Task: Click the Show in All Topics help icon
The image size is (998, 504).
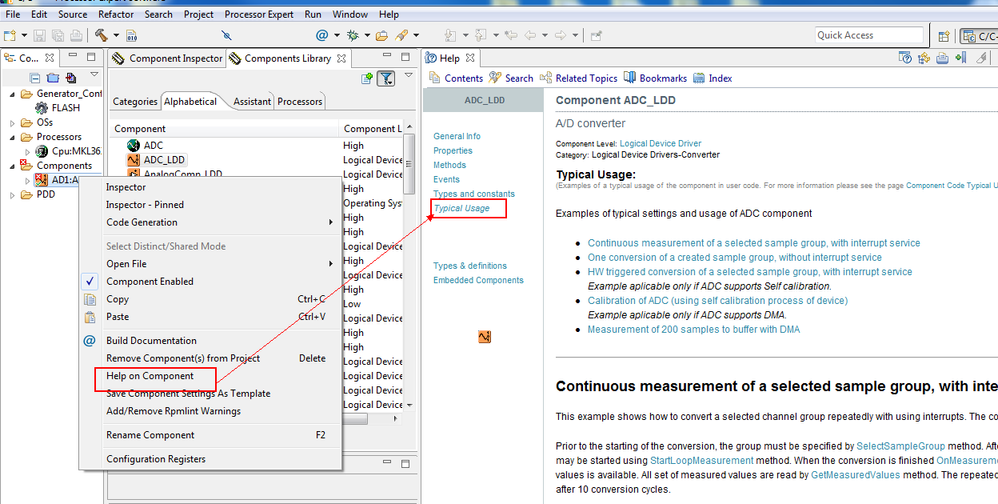Action: (x=924, y=59)
